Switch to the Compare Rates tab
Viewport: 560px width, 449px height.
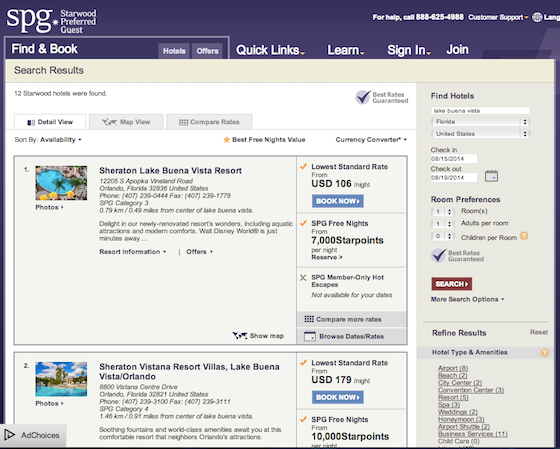[x=209, y=122]
